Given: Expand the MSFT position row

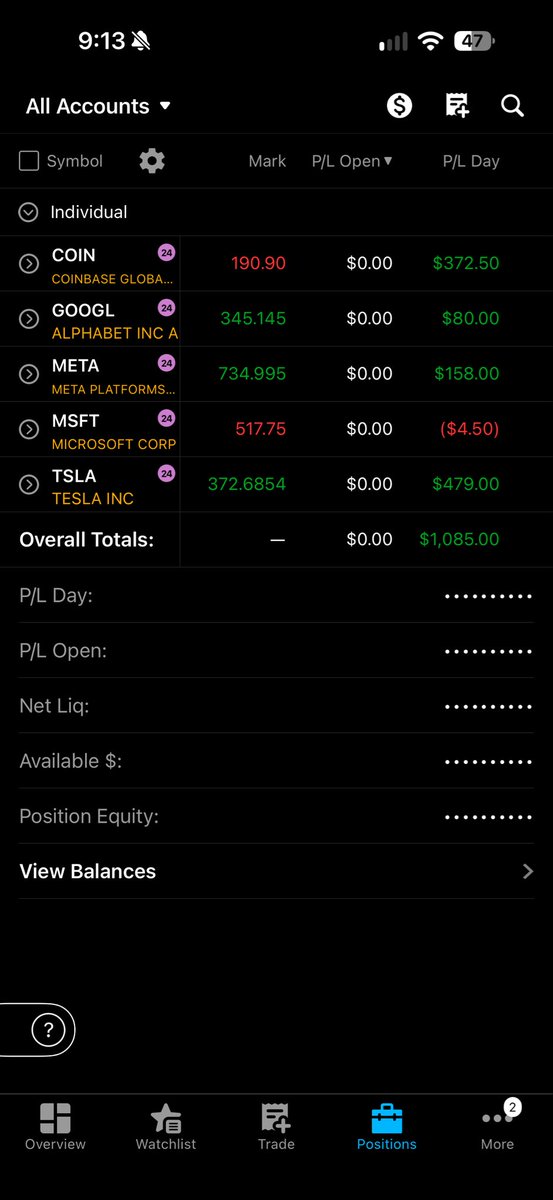Looking at the screenshot, I should (29, 429).
